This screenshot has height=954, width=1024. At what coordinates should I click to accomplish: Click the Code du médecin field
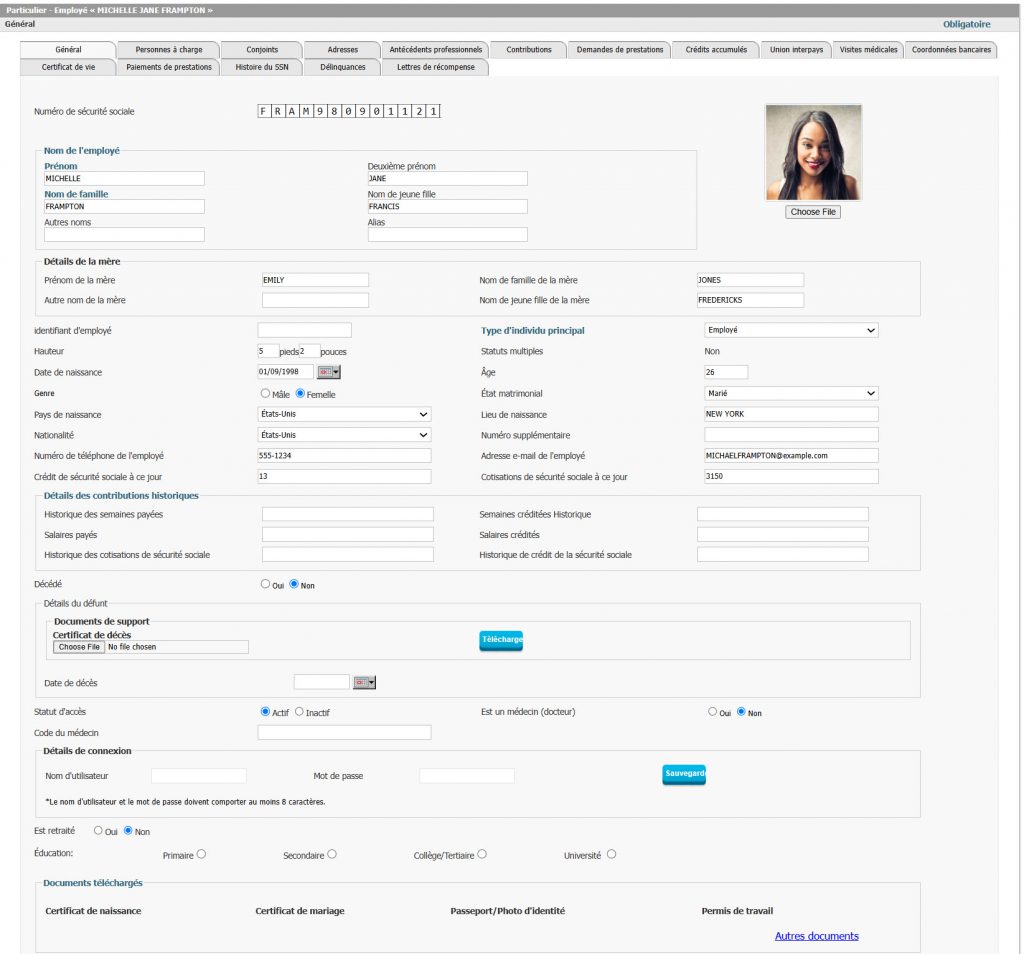pyautogui.click(x=344, y=733)
